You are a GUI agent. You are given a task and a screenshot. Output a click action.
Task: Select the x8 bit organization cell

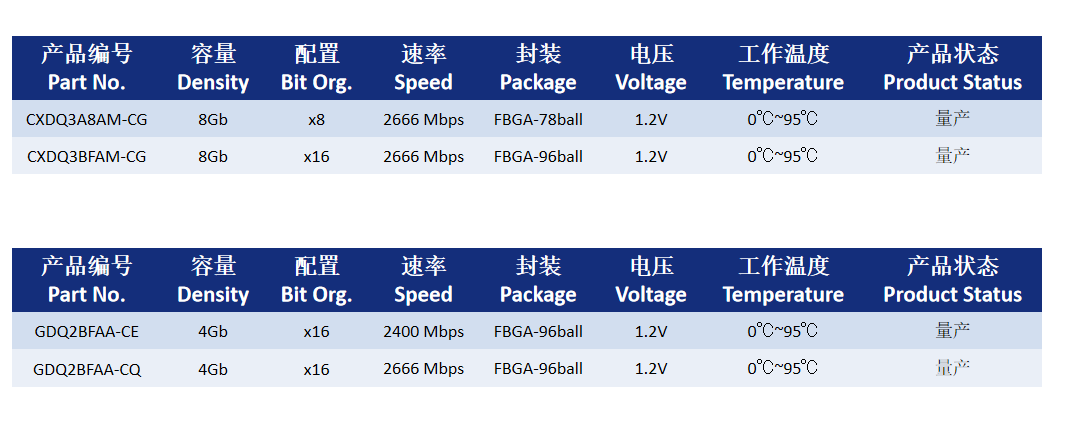316,120
